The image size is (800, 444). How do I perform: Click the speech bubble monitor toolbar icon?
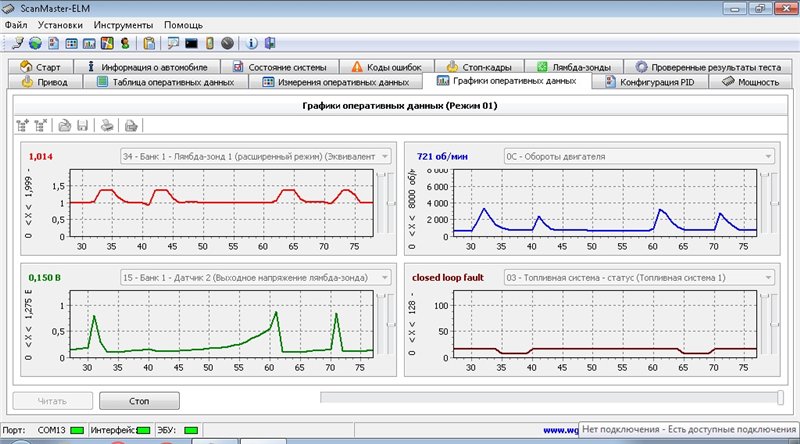click(x=173, y=43)
